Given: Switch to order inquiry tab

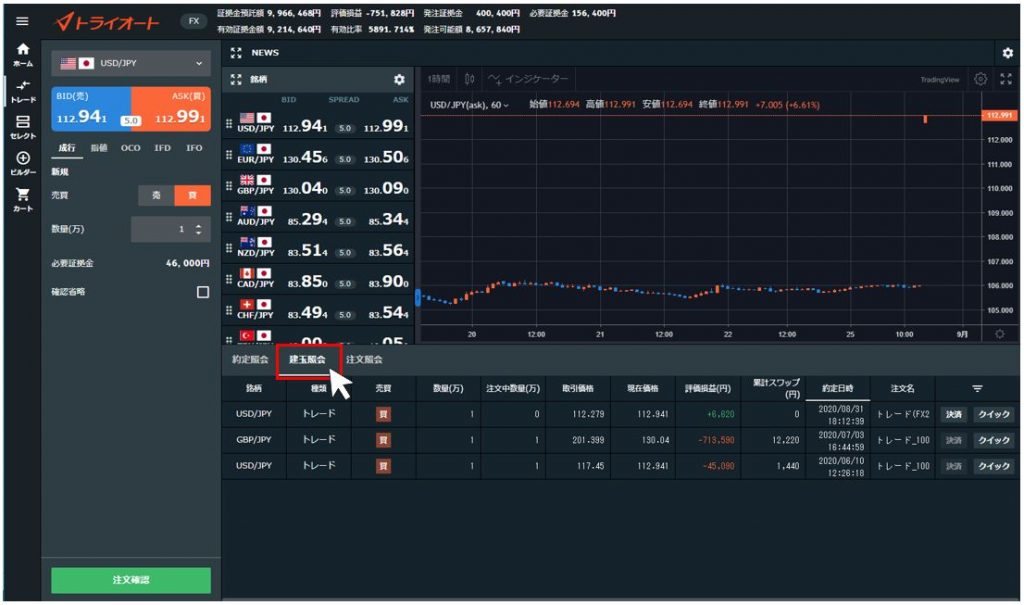Looking at the screenshot, I should pyautogui.click(x=364, y=359).
